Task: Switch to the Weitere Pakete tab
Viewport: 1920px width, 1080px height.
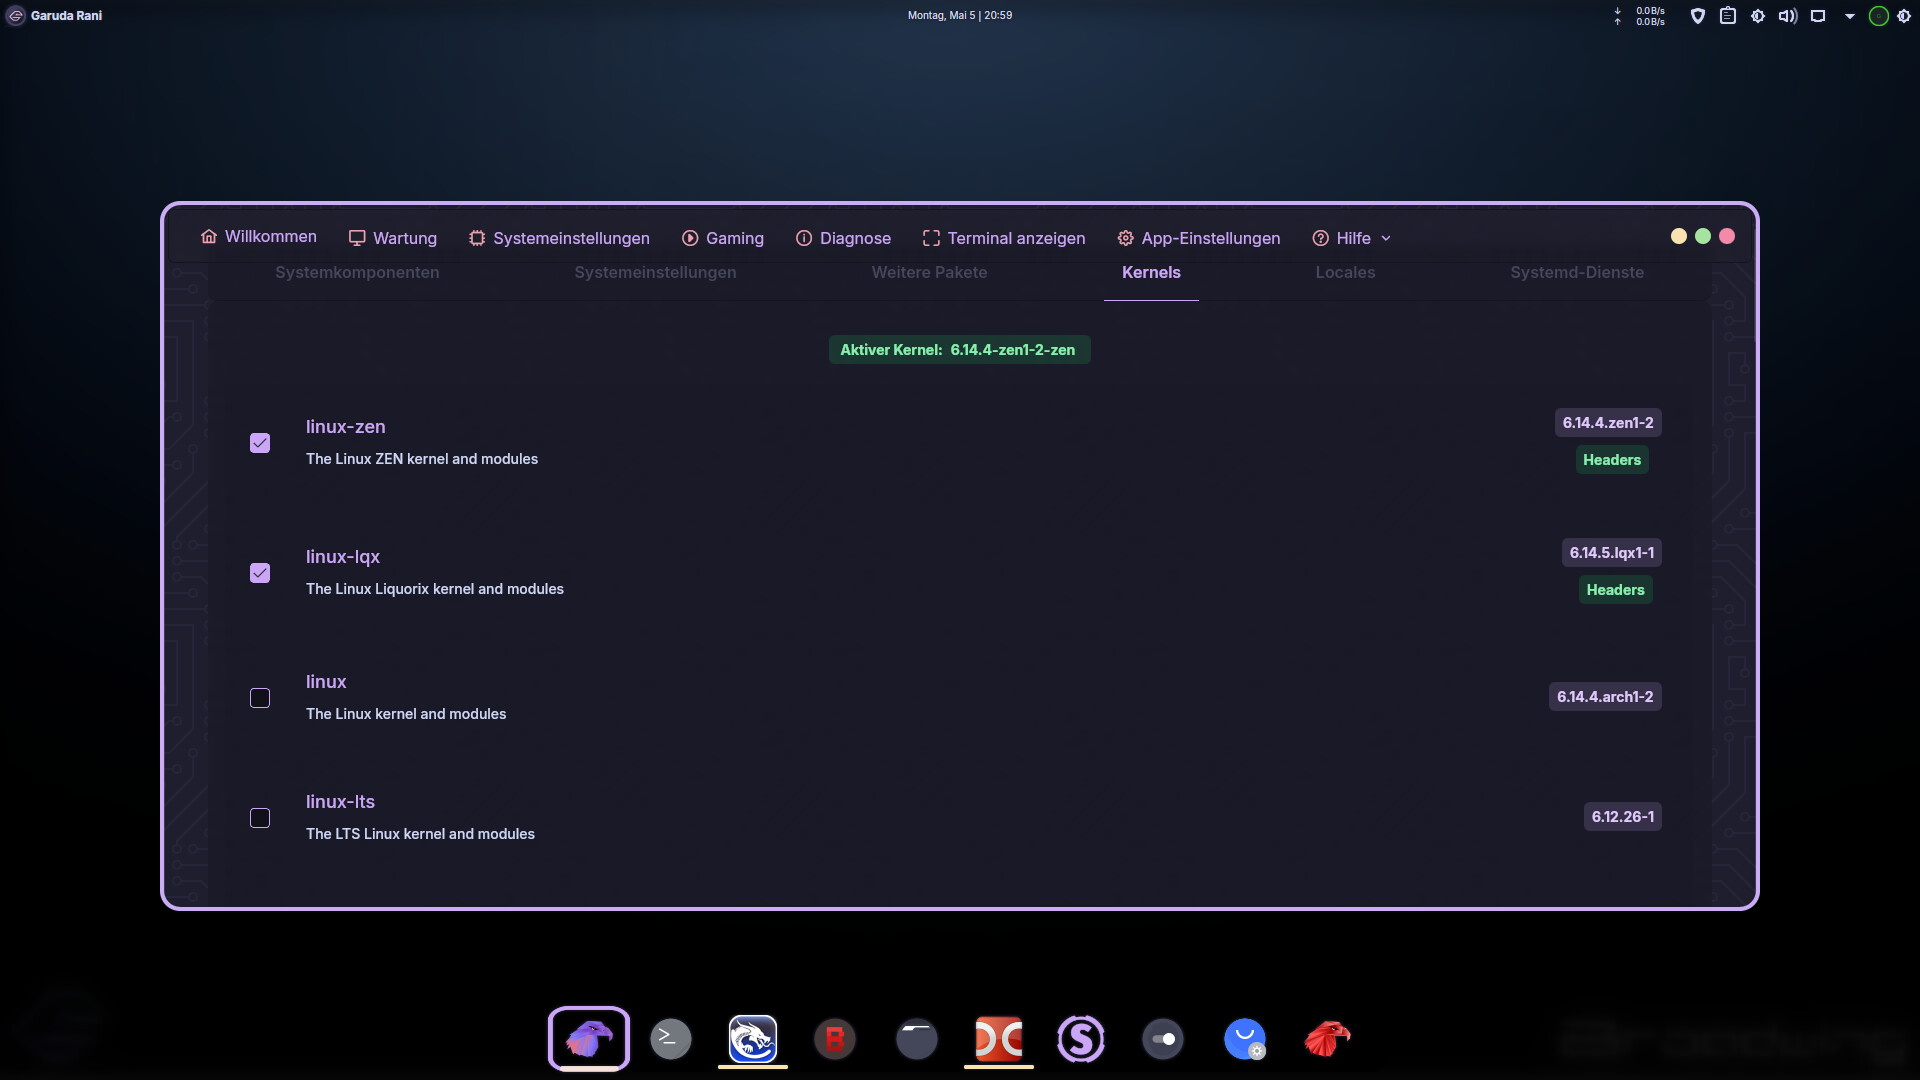Action: click(929, 272)
